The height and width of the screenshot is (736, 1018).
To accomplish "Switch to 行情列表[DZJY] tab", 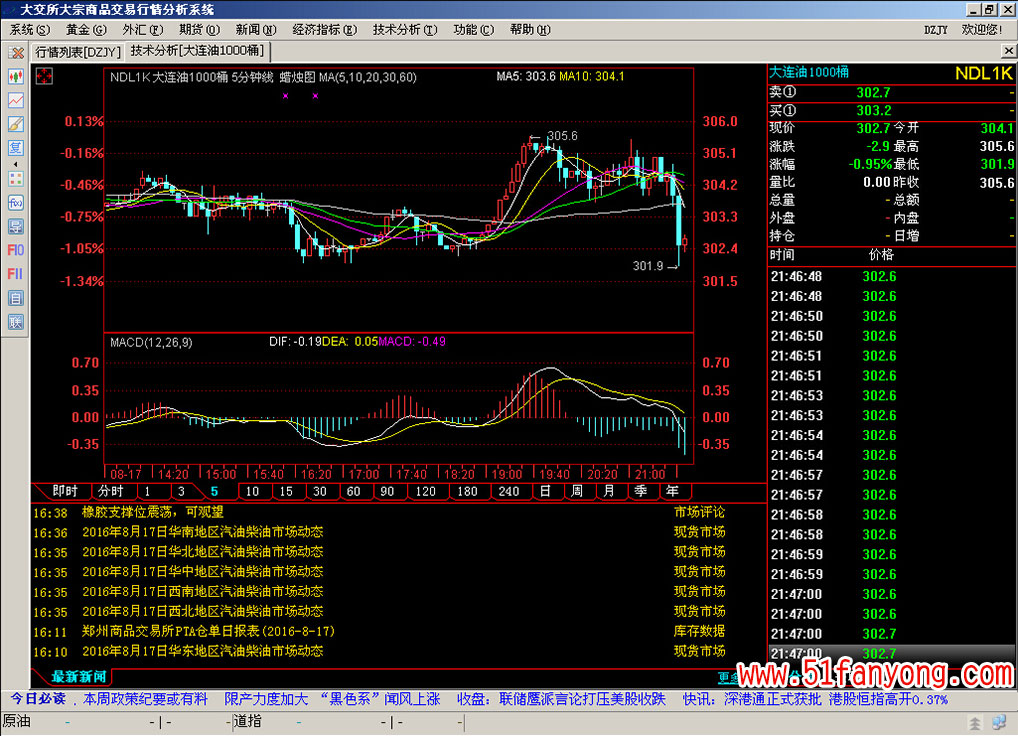I will [x=77, y=52].
